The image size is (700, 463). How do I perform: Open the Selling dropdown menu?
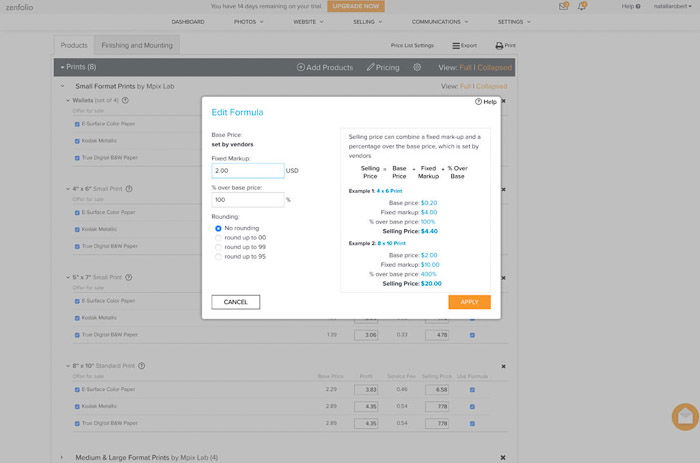click(x=367, y=21)
